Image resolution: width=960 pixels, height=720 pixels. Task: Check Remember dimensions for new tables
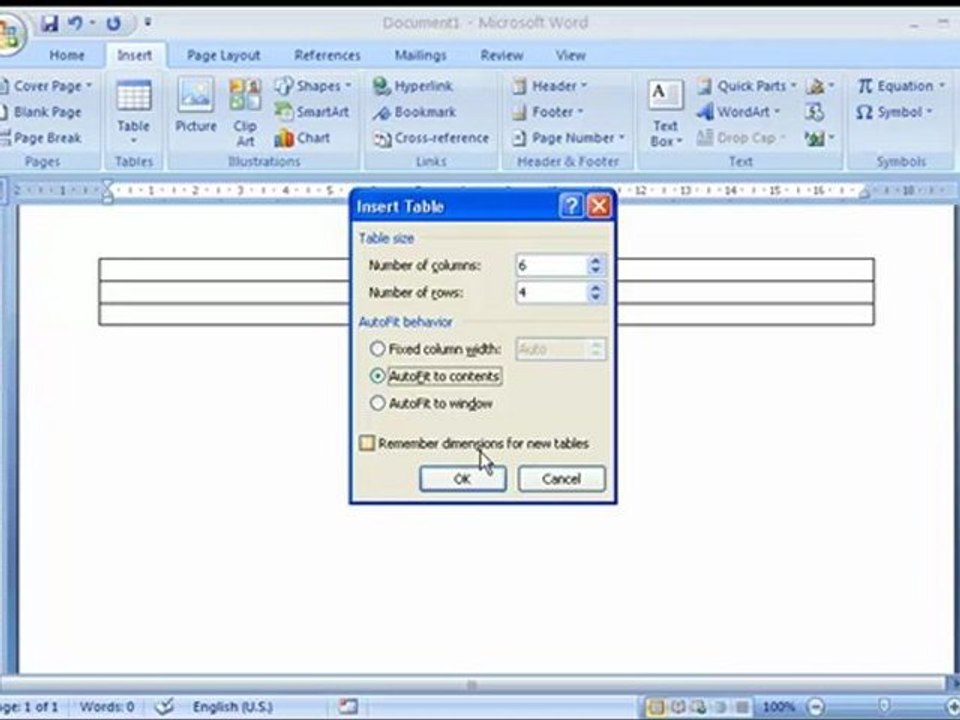point(474,443)
